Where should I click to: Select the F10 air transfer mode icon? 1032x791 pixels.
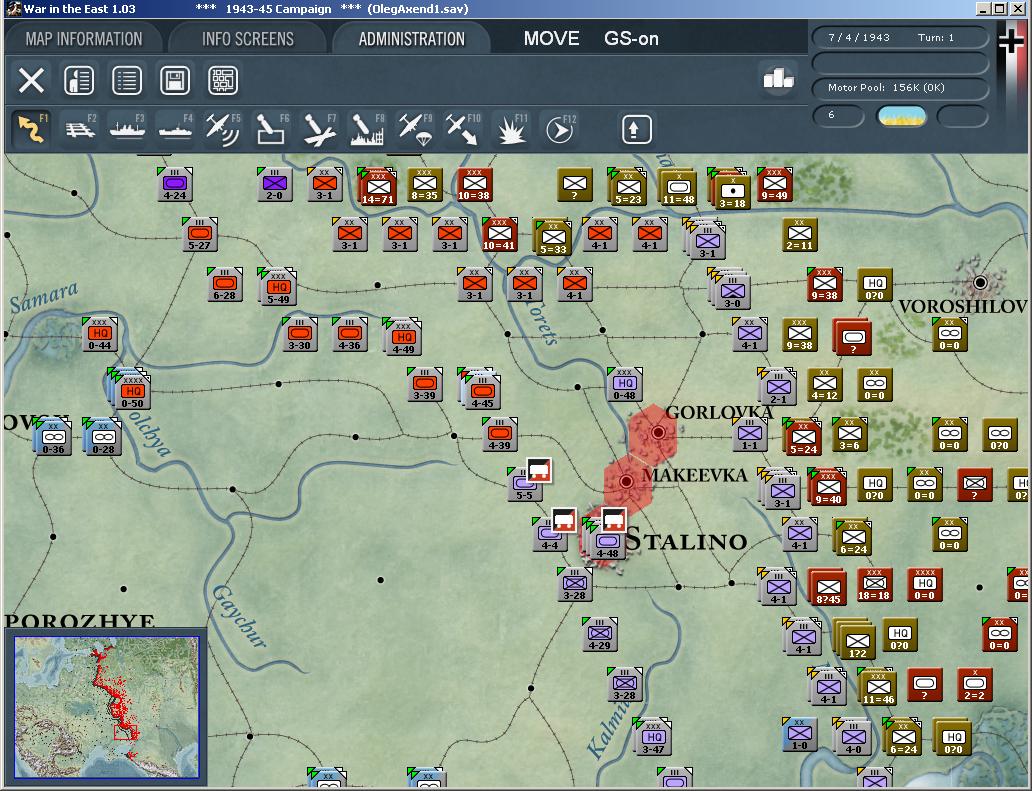(463, 128)
